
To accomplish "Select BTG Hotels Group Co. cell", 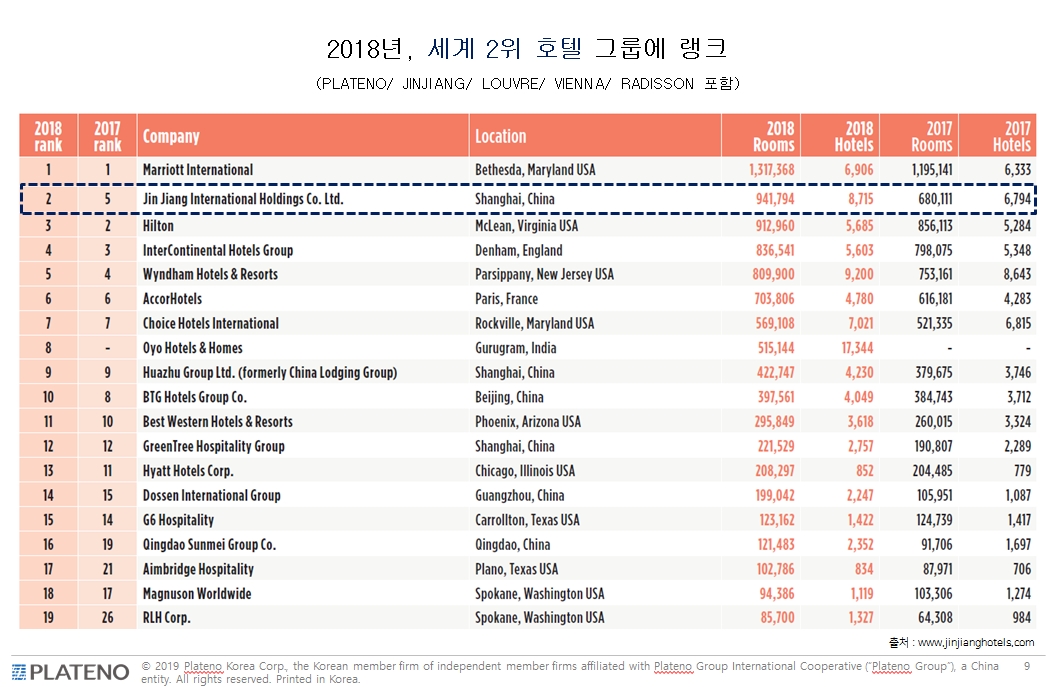I will [x=194, y=397].
